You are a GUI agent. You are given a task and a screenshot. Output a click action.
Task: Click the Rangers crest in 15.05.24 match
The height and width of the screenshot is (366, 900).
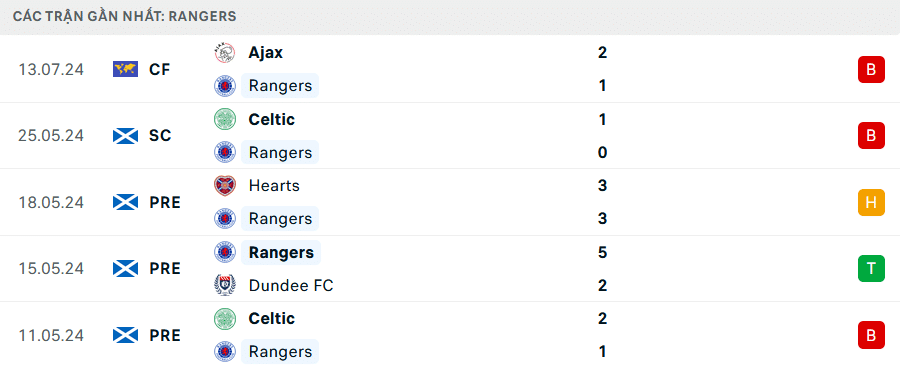click(x=224, y=252)
